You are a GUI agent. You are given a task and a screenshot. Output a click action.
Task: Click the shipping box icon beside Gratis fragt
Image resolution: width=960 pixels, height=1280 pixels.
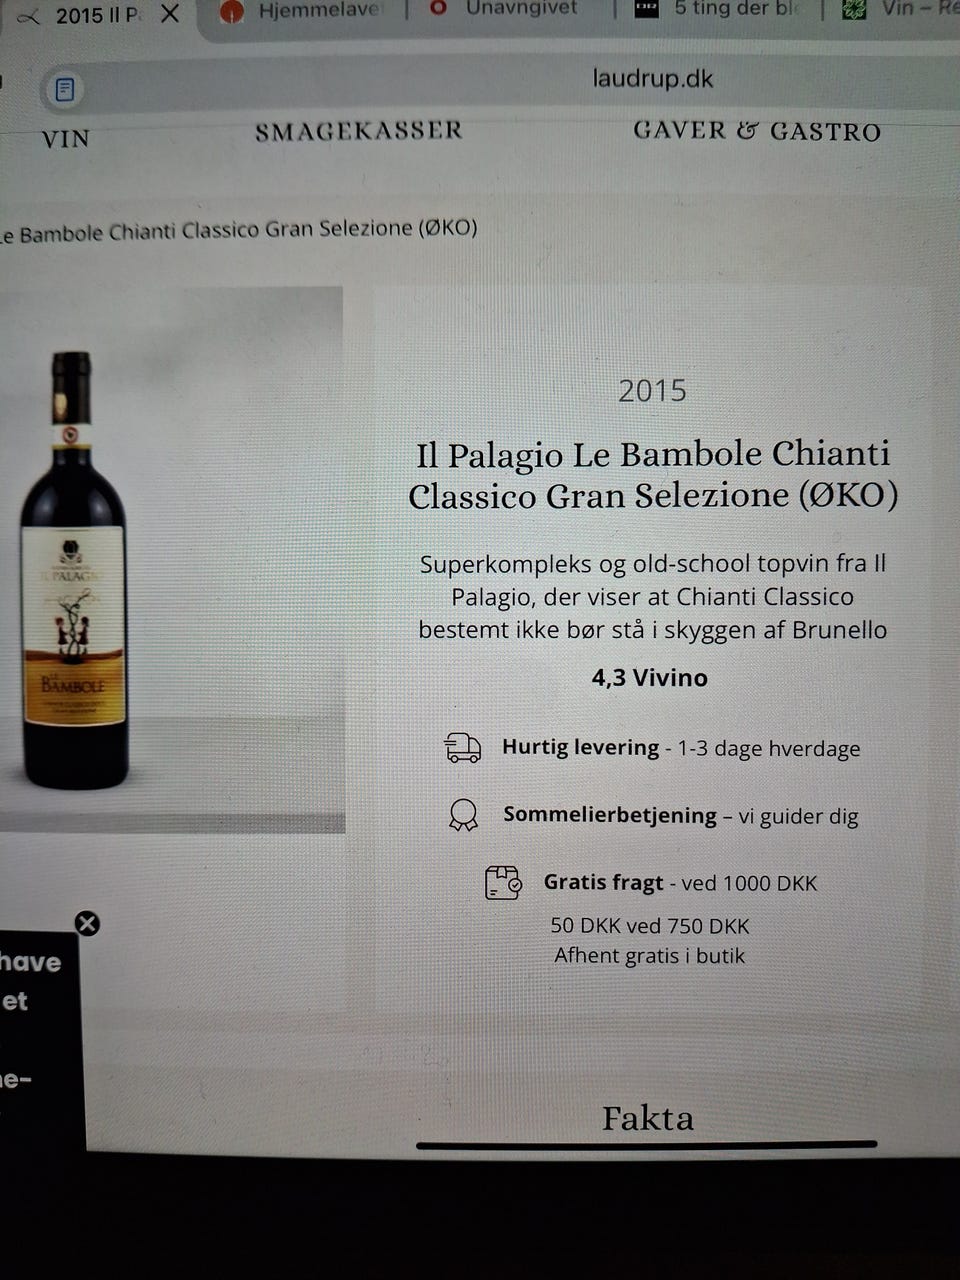coord(503,883)
